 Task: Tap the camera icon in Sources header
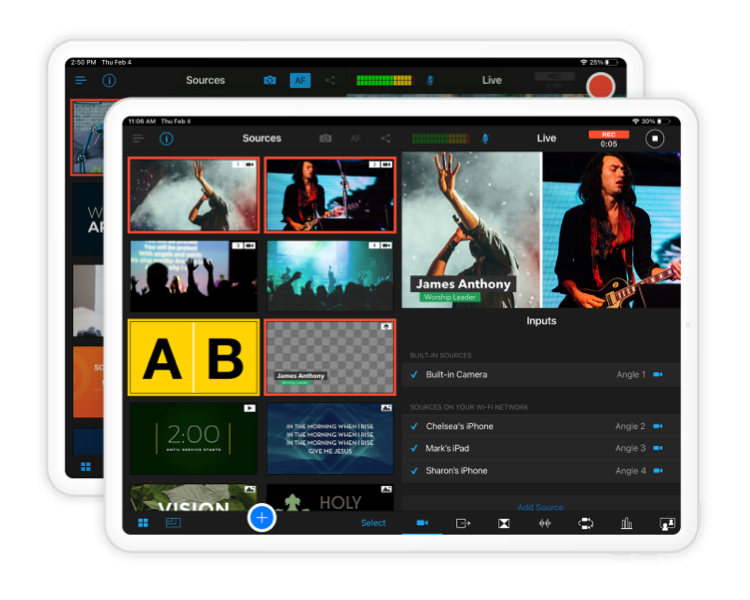(325, 138)
